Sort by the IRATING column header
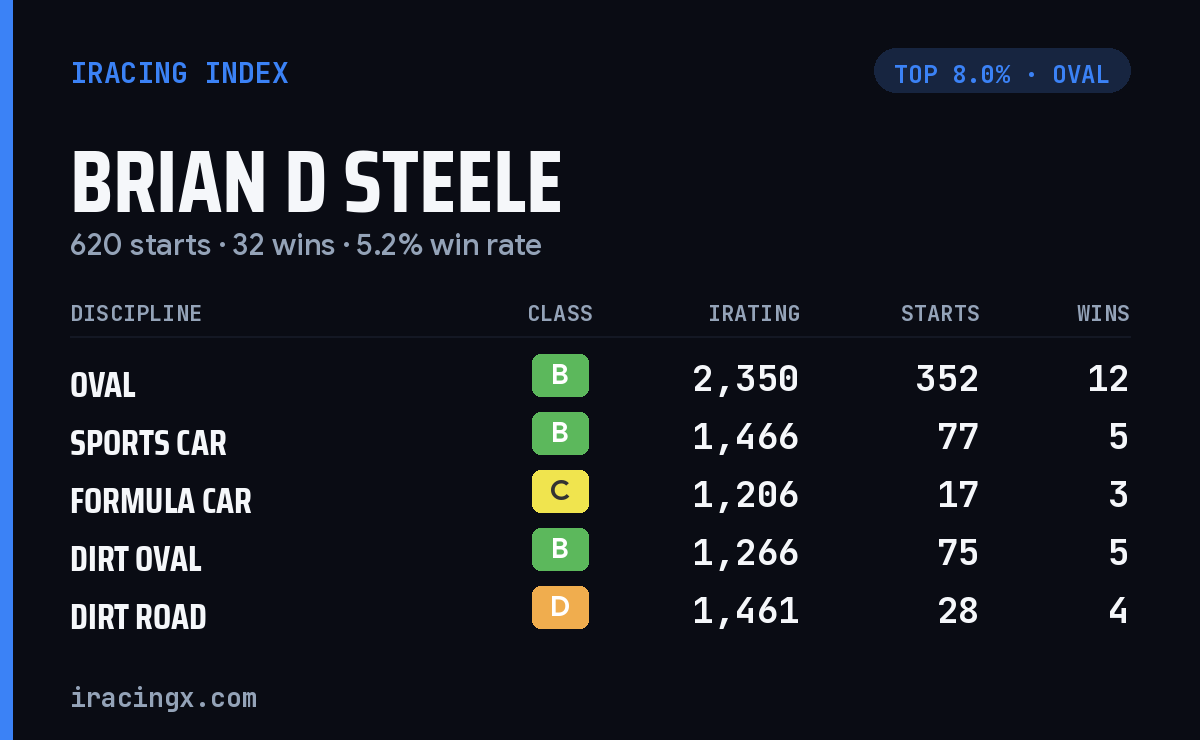This screenshot has height=740, width=1200. [754, 314]
